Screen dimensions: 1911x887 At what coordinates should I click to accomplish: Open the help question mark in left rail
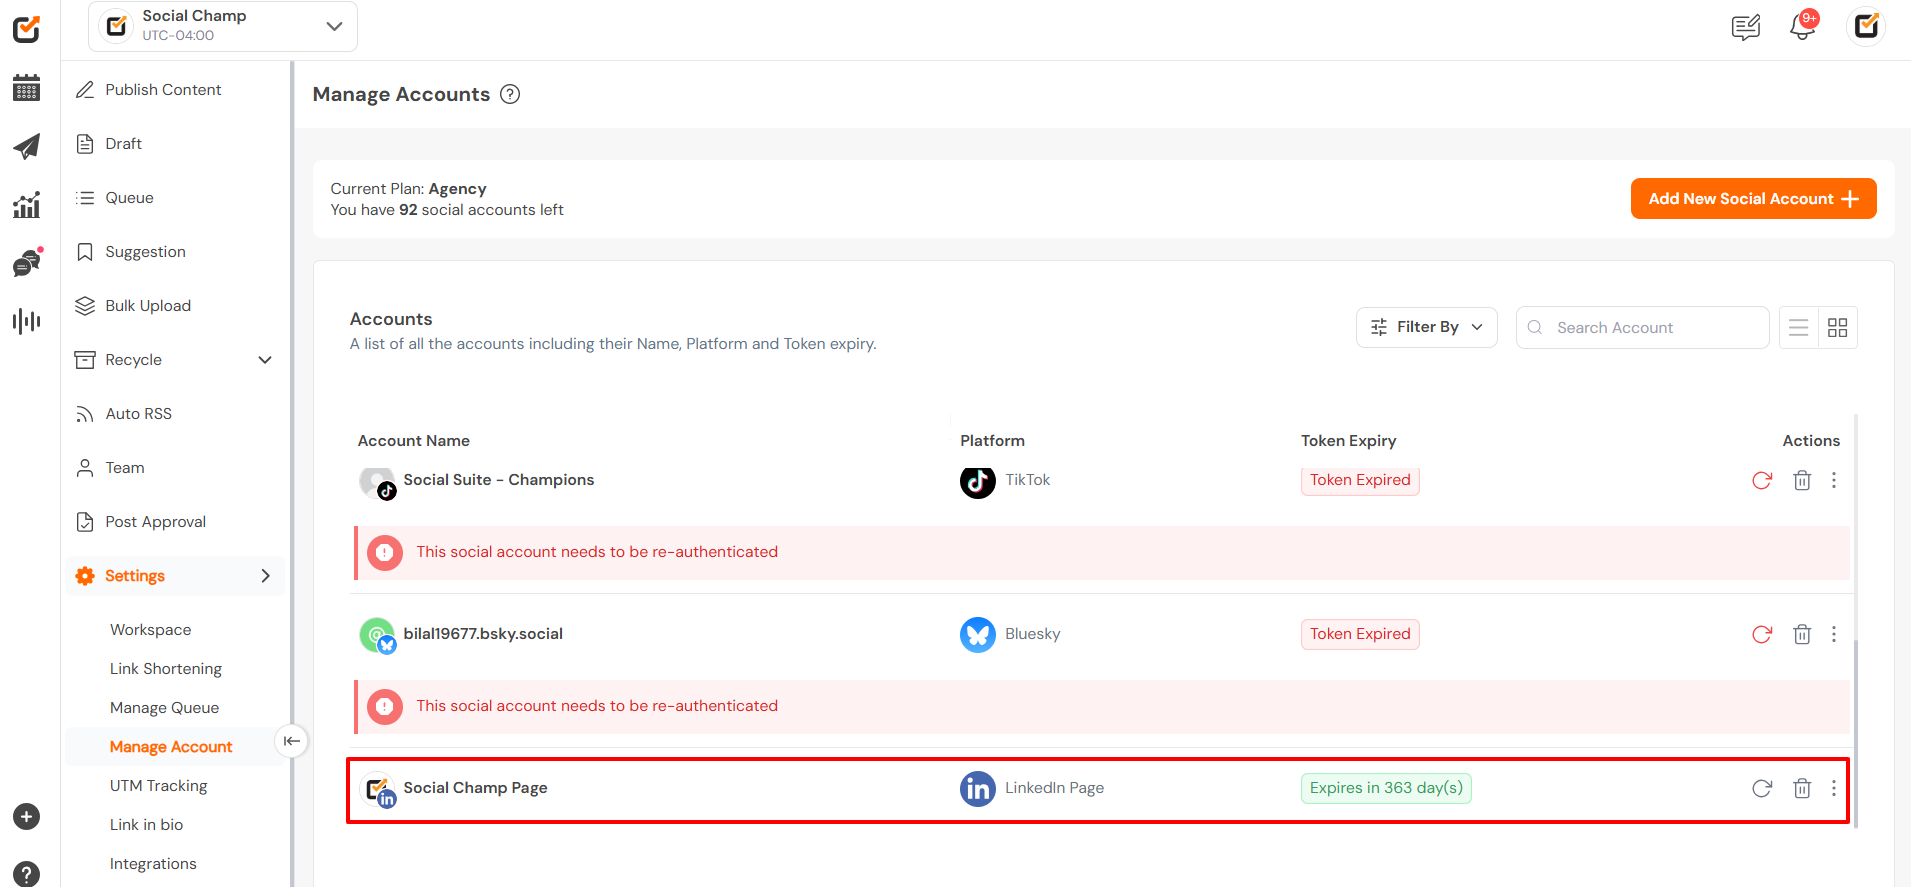click(x=27, y=874)
